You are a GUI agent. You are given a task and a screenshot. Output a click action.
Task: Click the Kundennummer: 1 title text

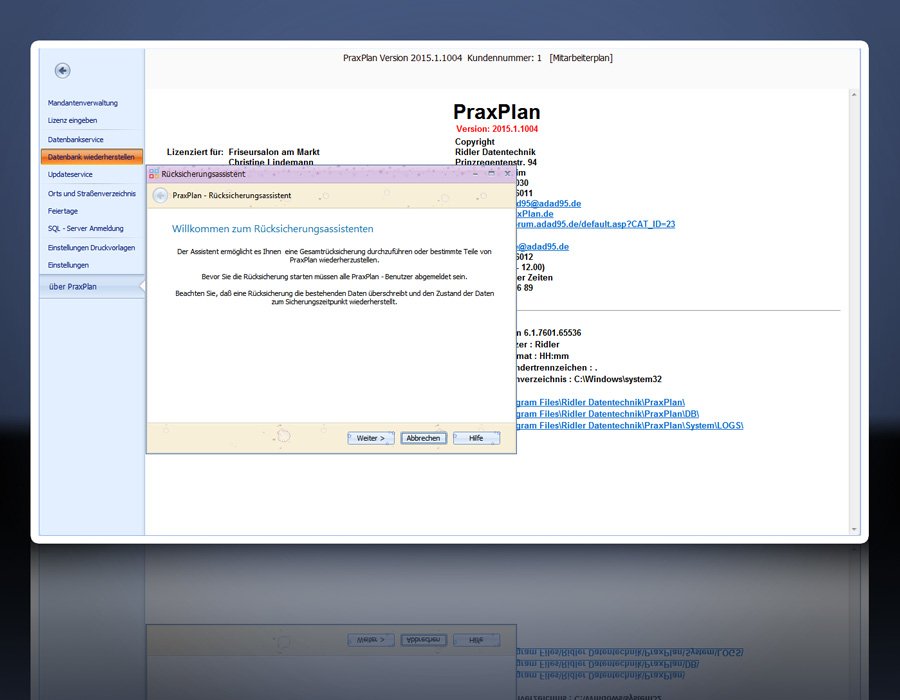pos(505,58)
